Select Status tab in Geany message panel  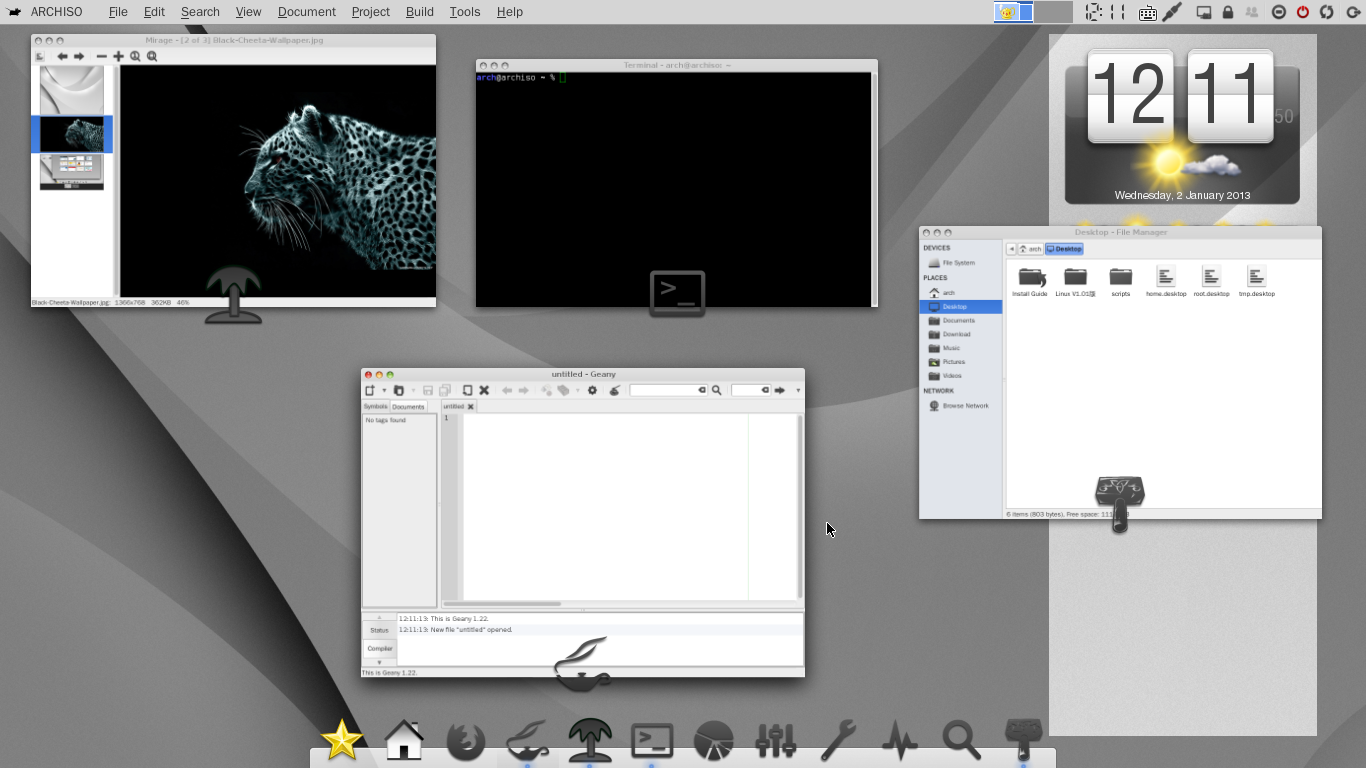[379, 630]
